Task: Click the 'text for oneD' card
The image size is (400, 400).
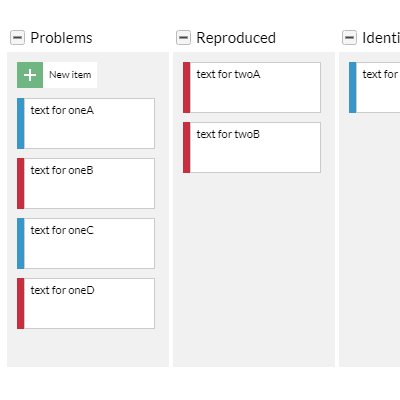Action: coord(86,303)
